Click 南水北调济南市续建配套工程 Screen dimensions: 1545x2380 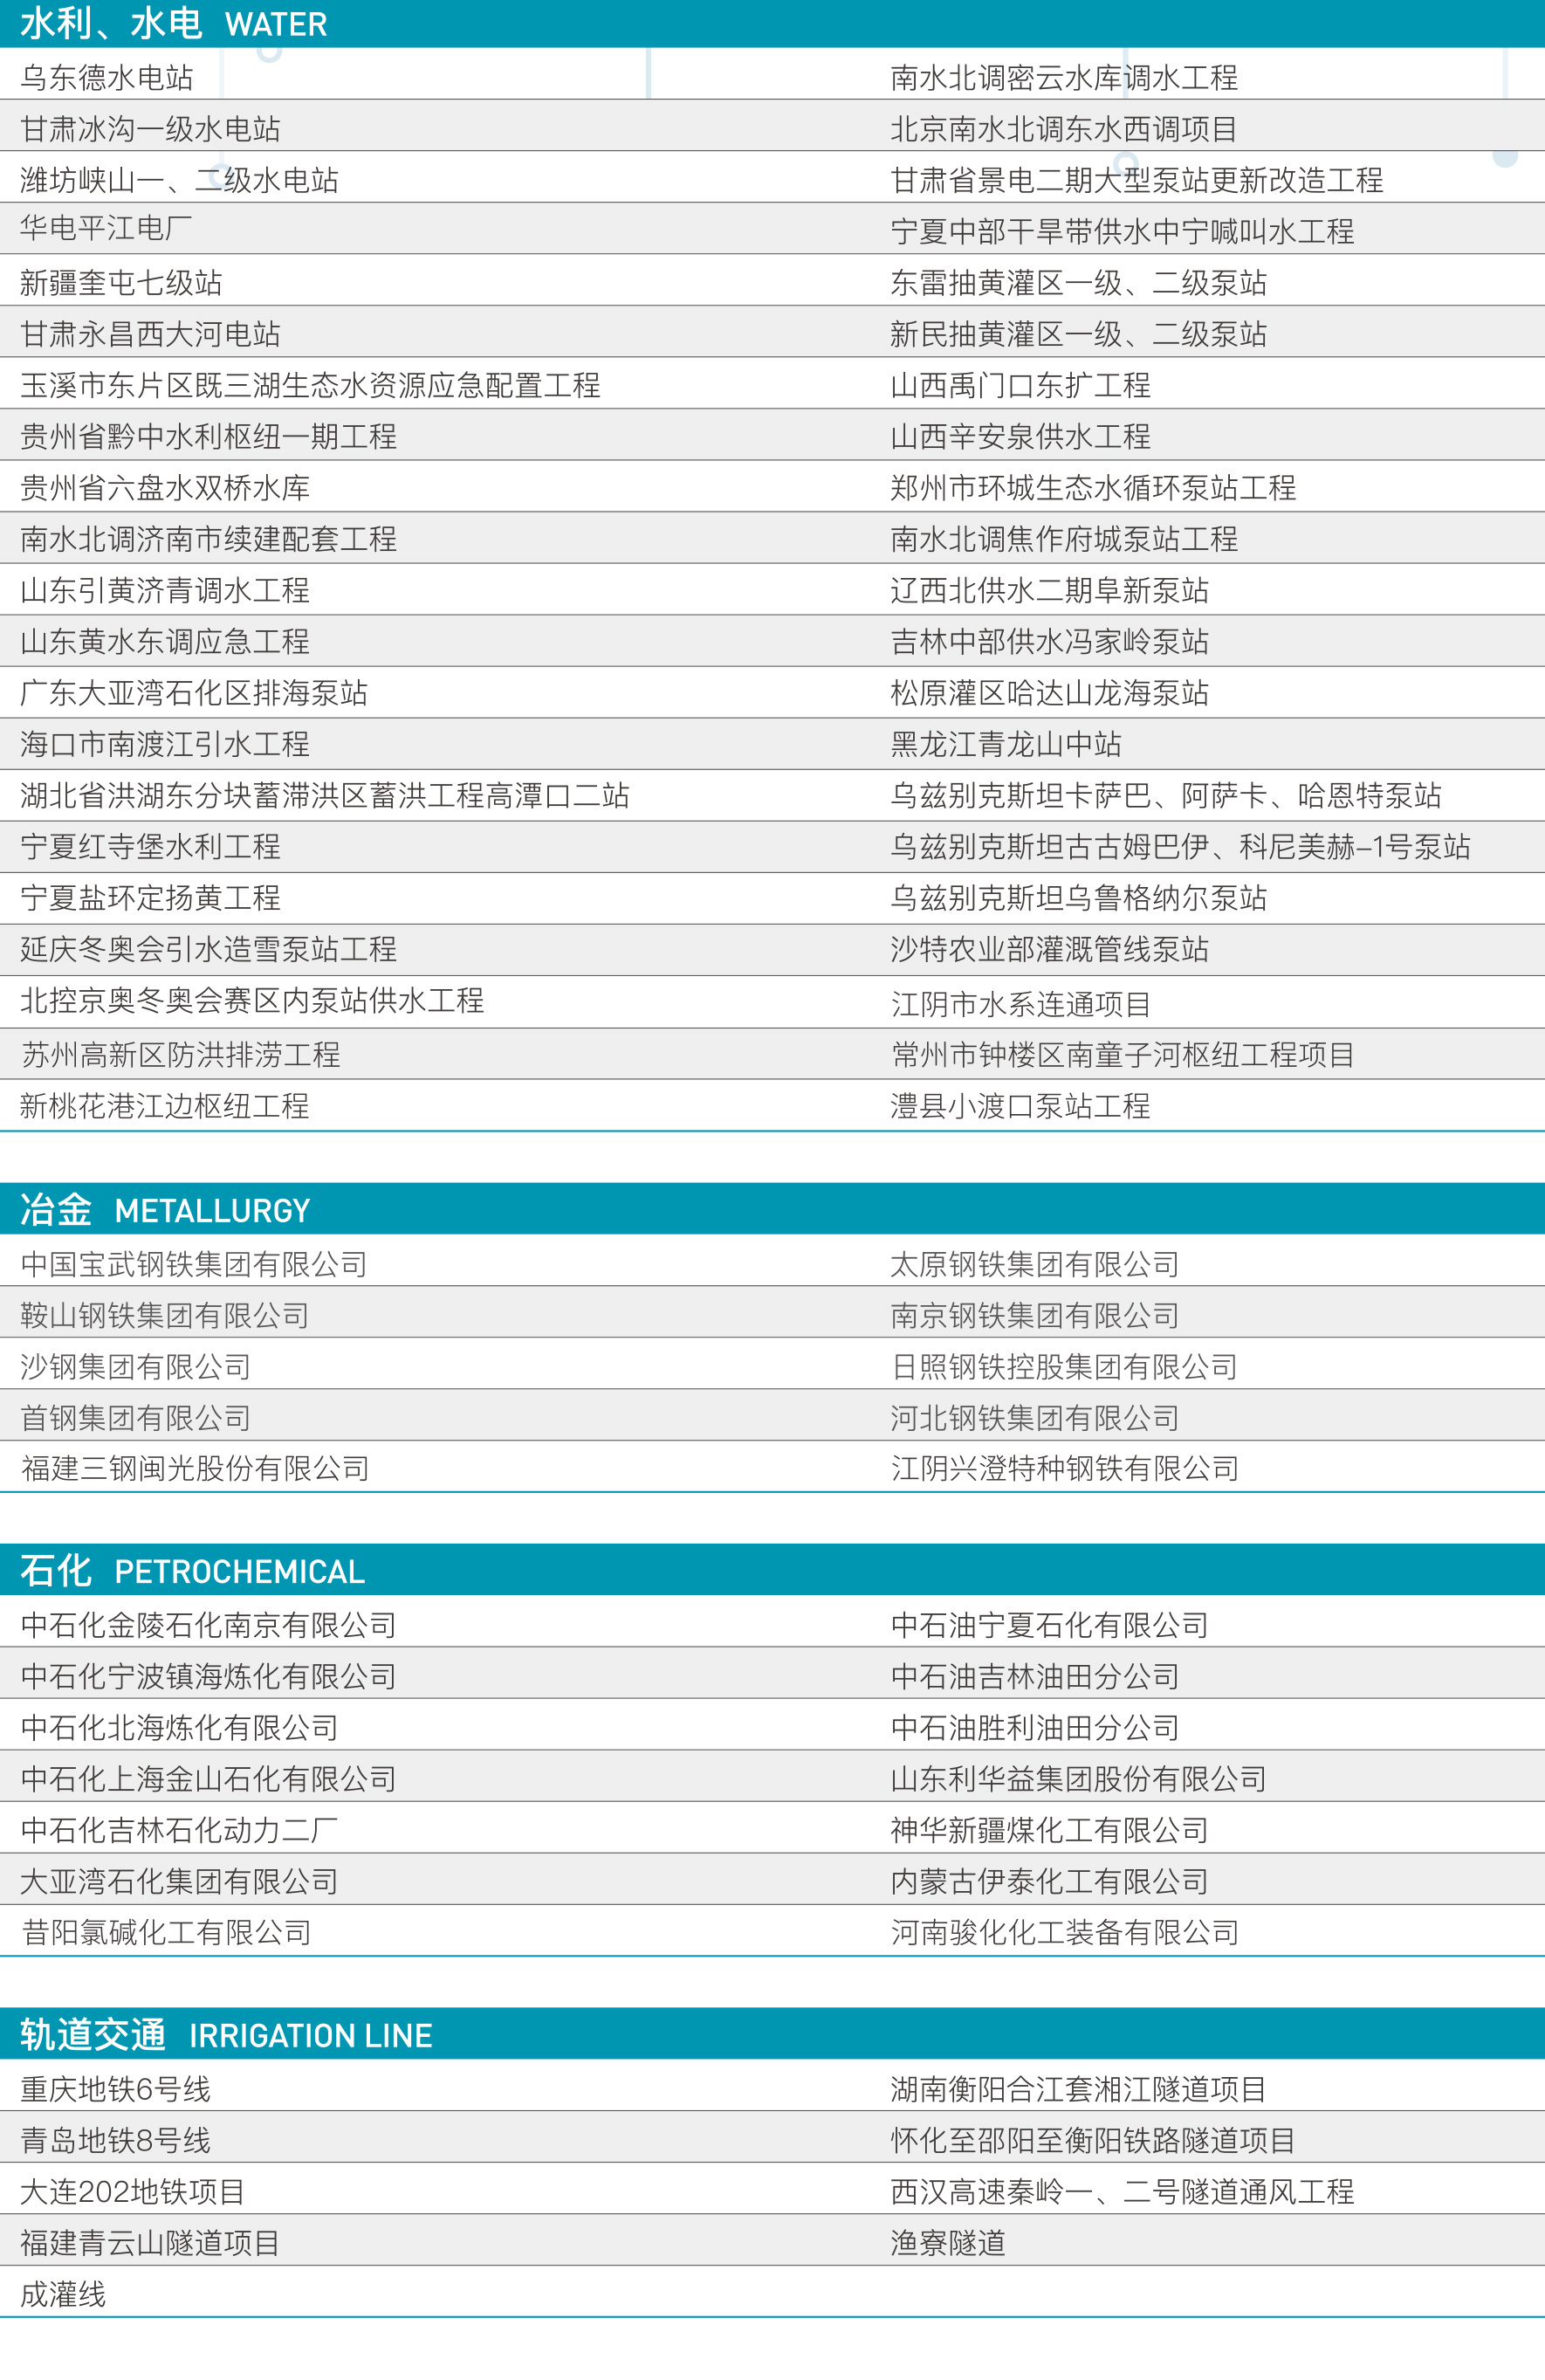pyautogui.click(x=208, y=539)
